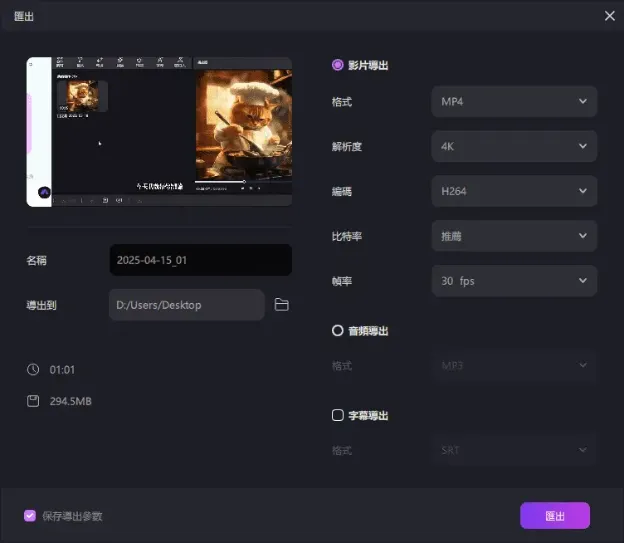Click the 名稱 label

pos(36,260)
